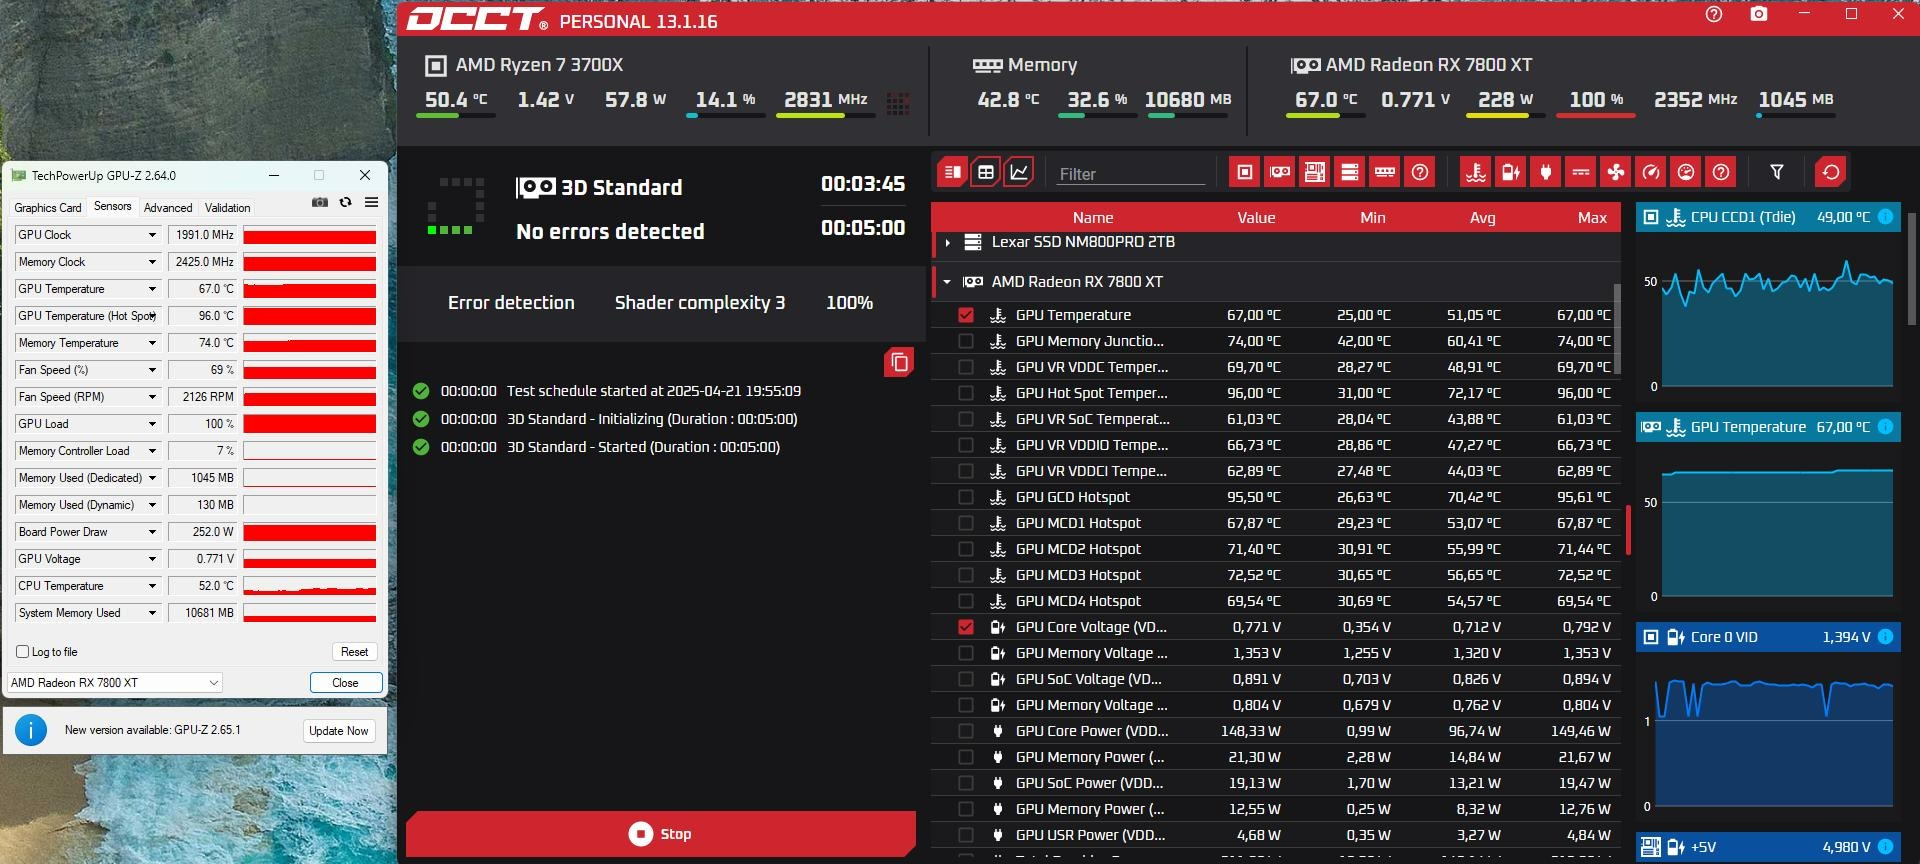
Task: Uncheck the GPU Core Voltage checkbox
Action: pyautogui.click(x=965, y=627)
